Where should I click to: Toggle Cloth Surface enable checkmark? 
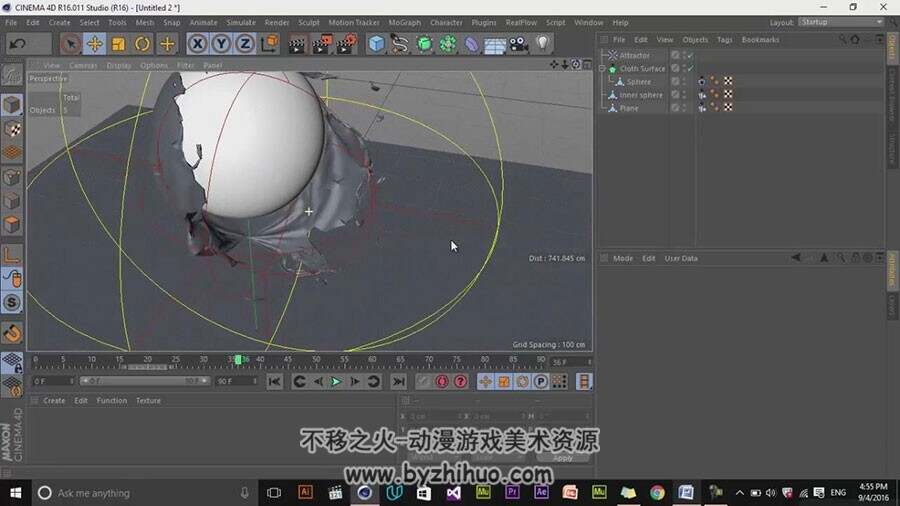point(690,68)
